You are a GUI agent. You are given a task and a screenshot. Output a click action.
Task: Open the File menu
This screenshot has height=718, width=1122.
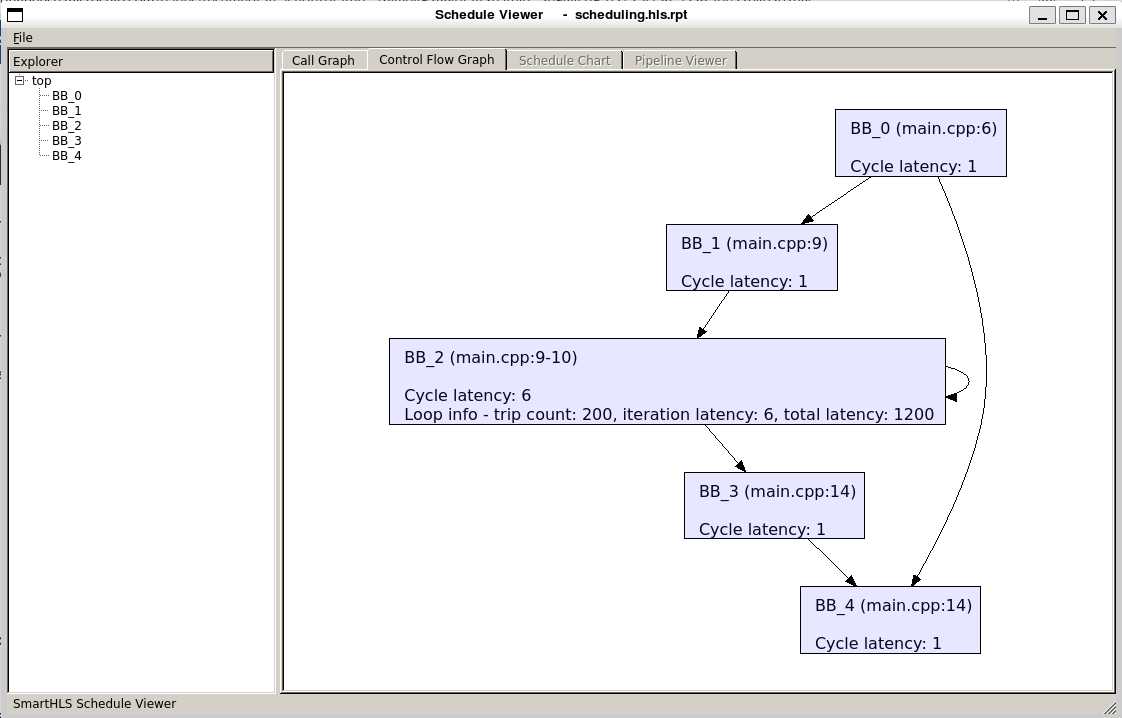tap(22, 37)
